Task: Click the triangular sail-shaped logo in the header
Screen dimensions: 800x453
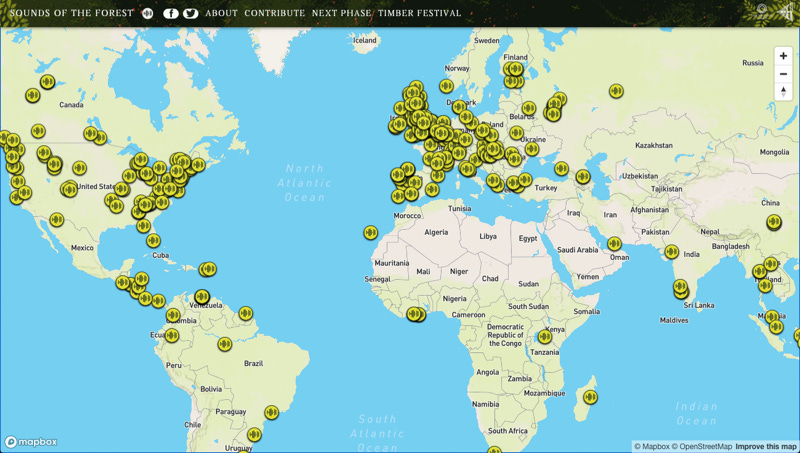Action: (x=786, y=12)
